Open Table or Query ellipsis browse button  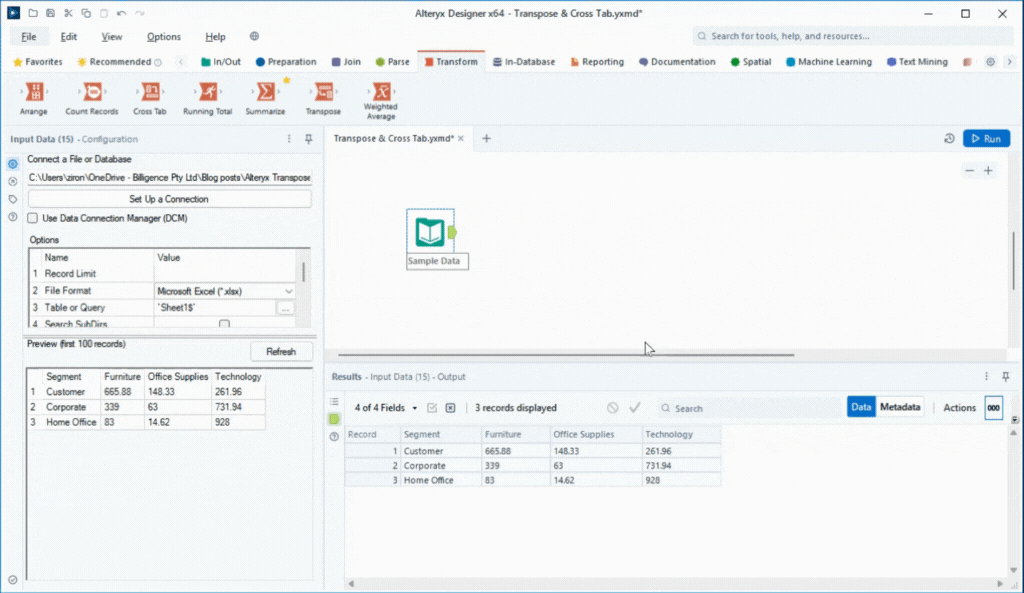coord(285,308)
